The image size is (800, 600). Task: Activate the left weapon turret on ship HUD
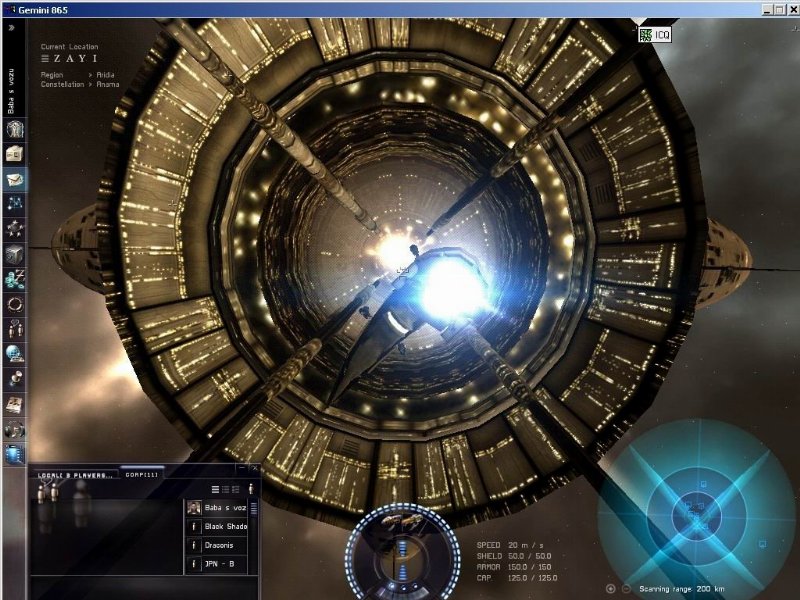[390, 520]
